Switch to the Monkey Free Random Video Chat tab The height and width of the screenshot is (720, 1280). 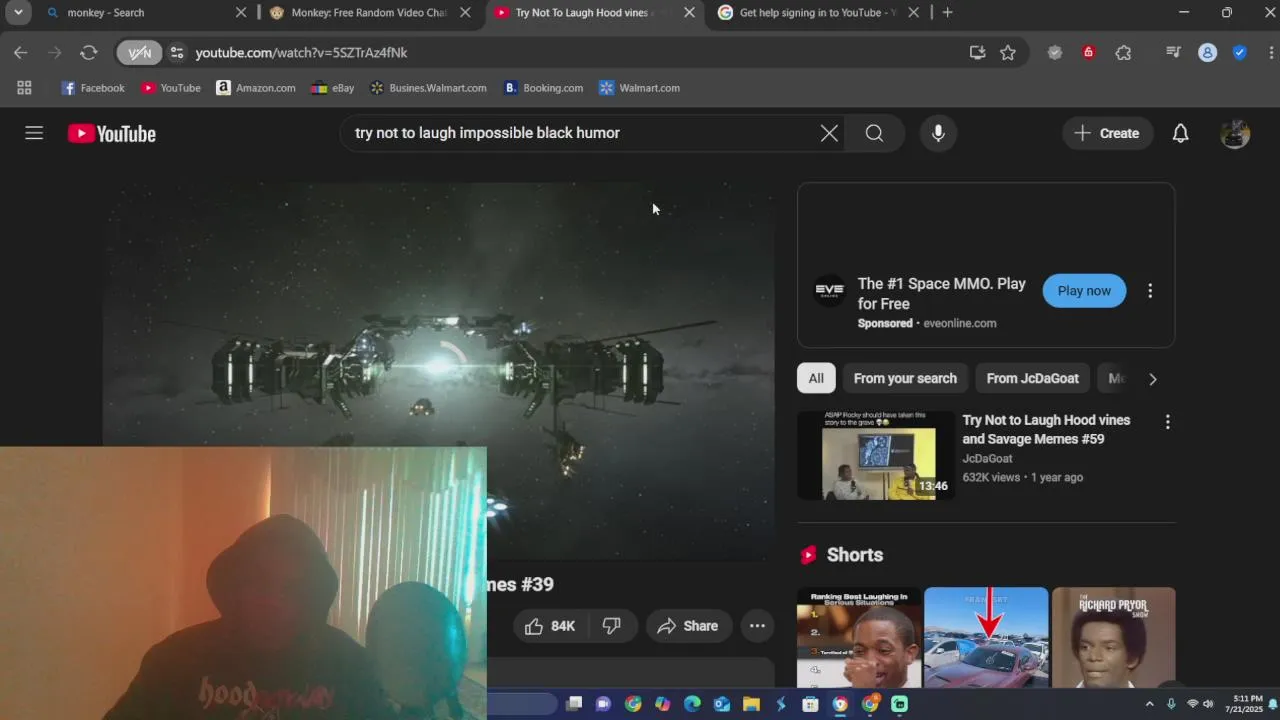click(370, 12)
